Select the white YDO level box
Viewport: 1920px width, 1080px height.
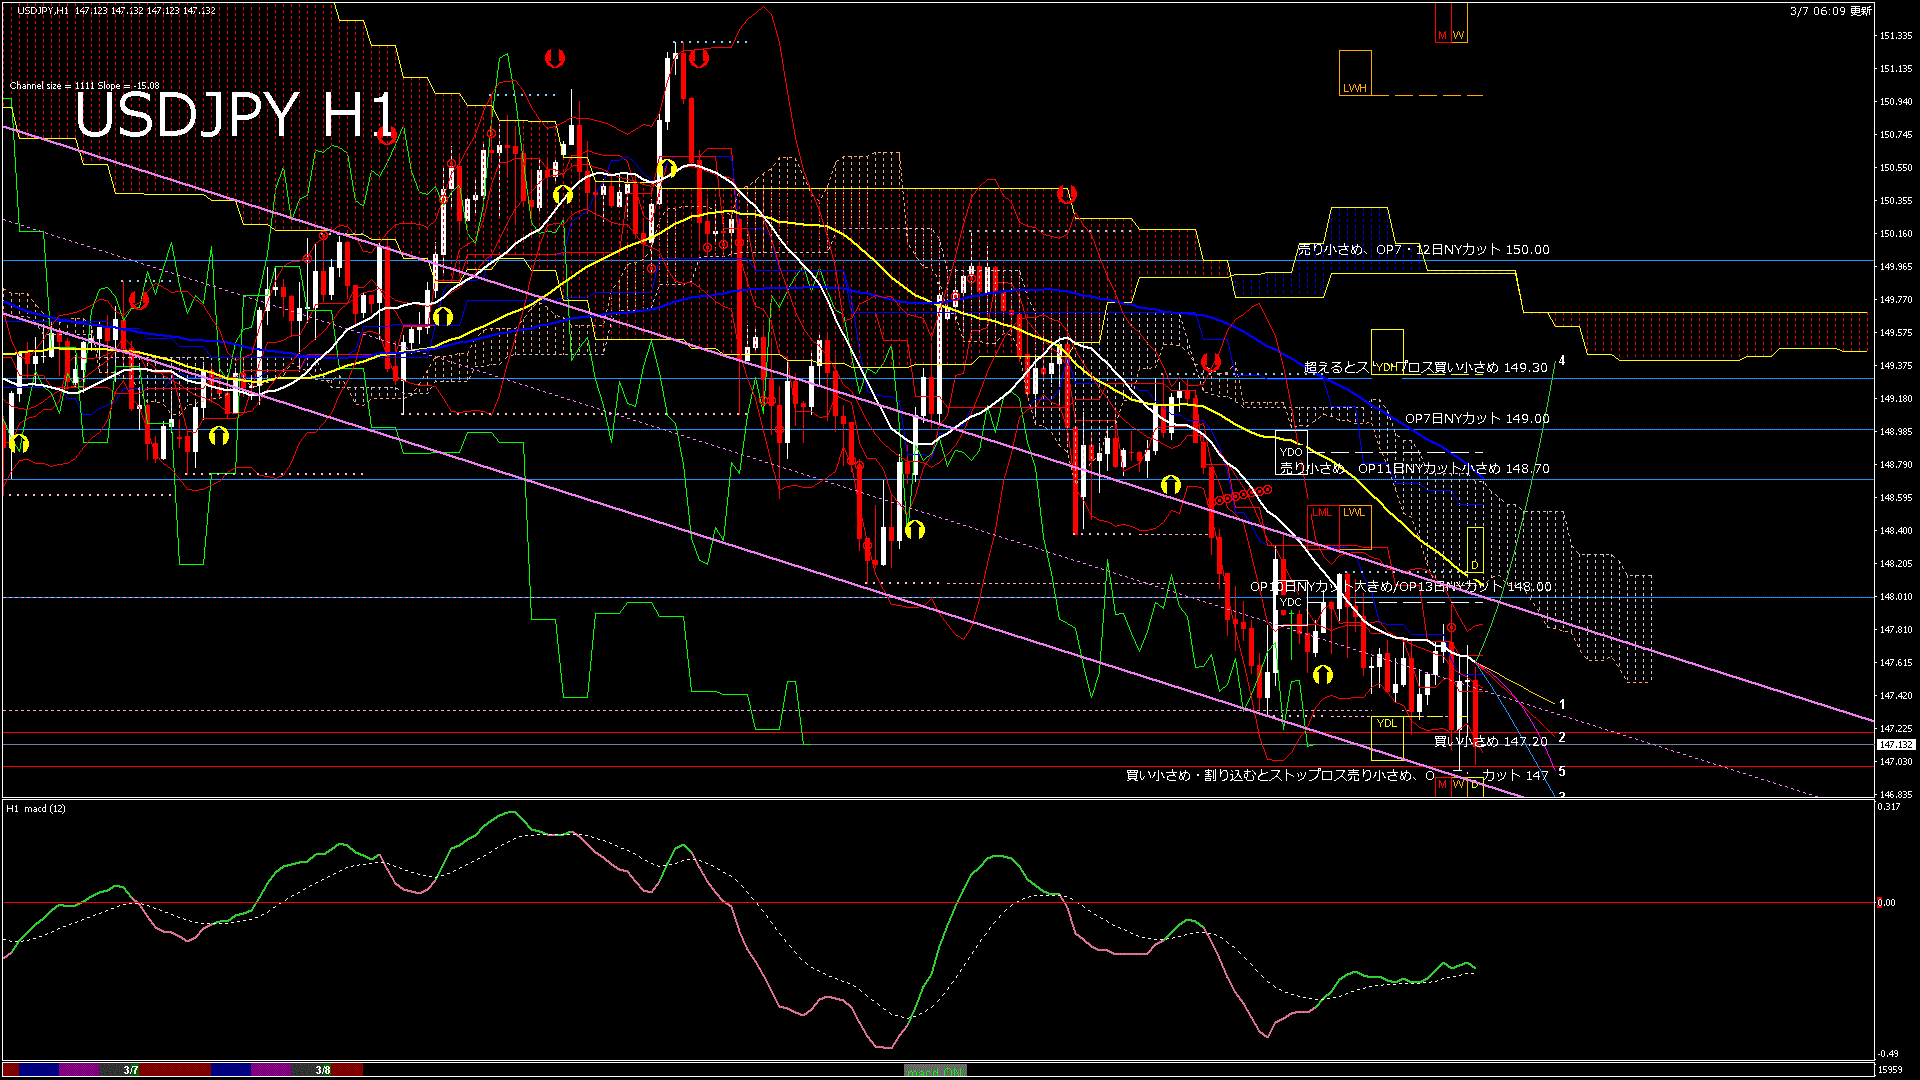[1291, 452]
